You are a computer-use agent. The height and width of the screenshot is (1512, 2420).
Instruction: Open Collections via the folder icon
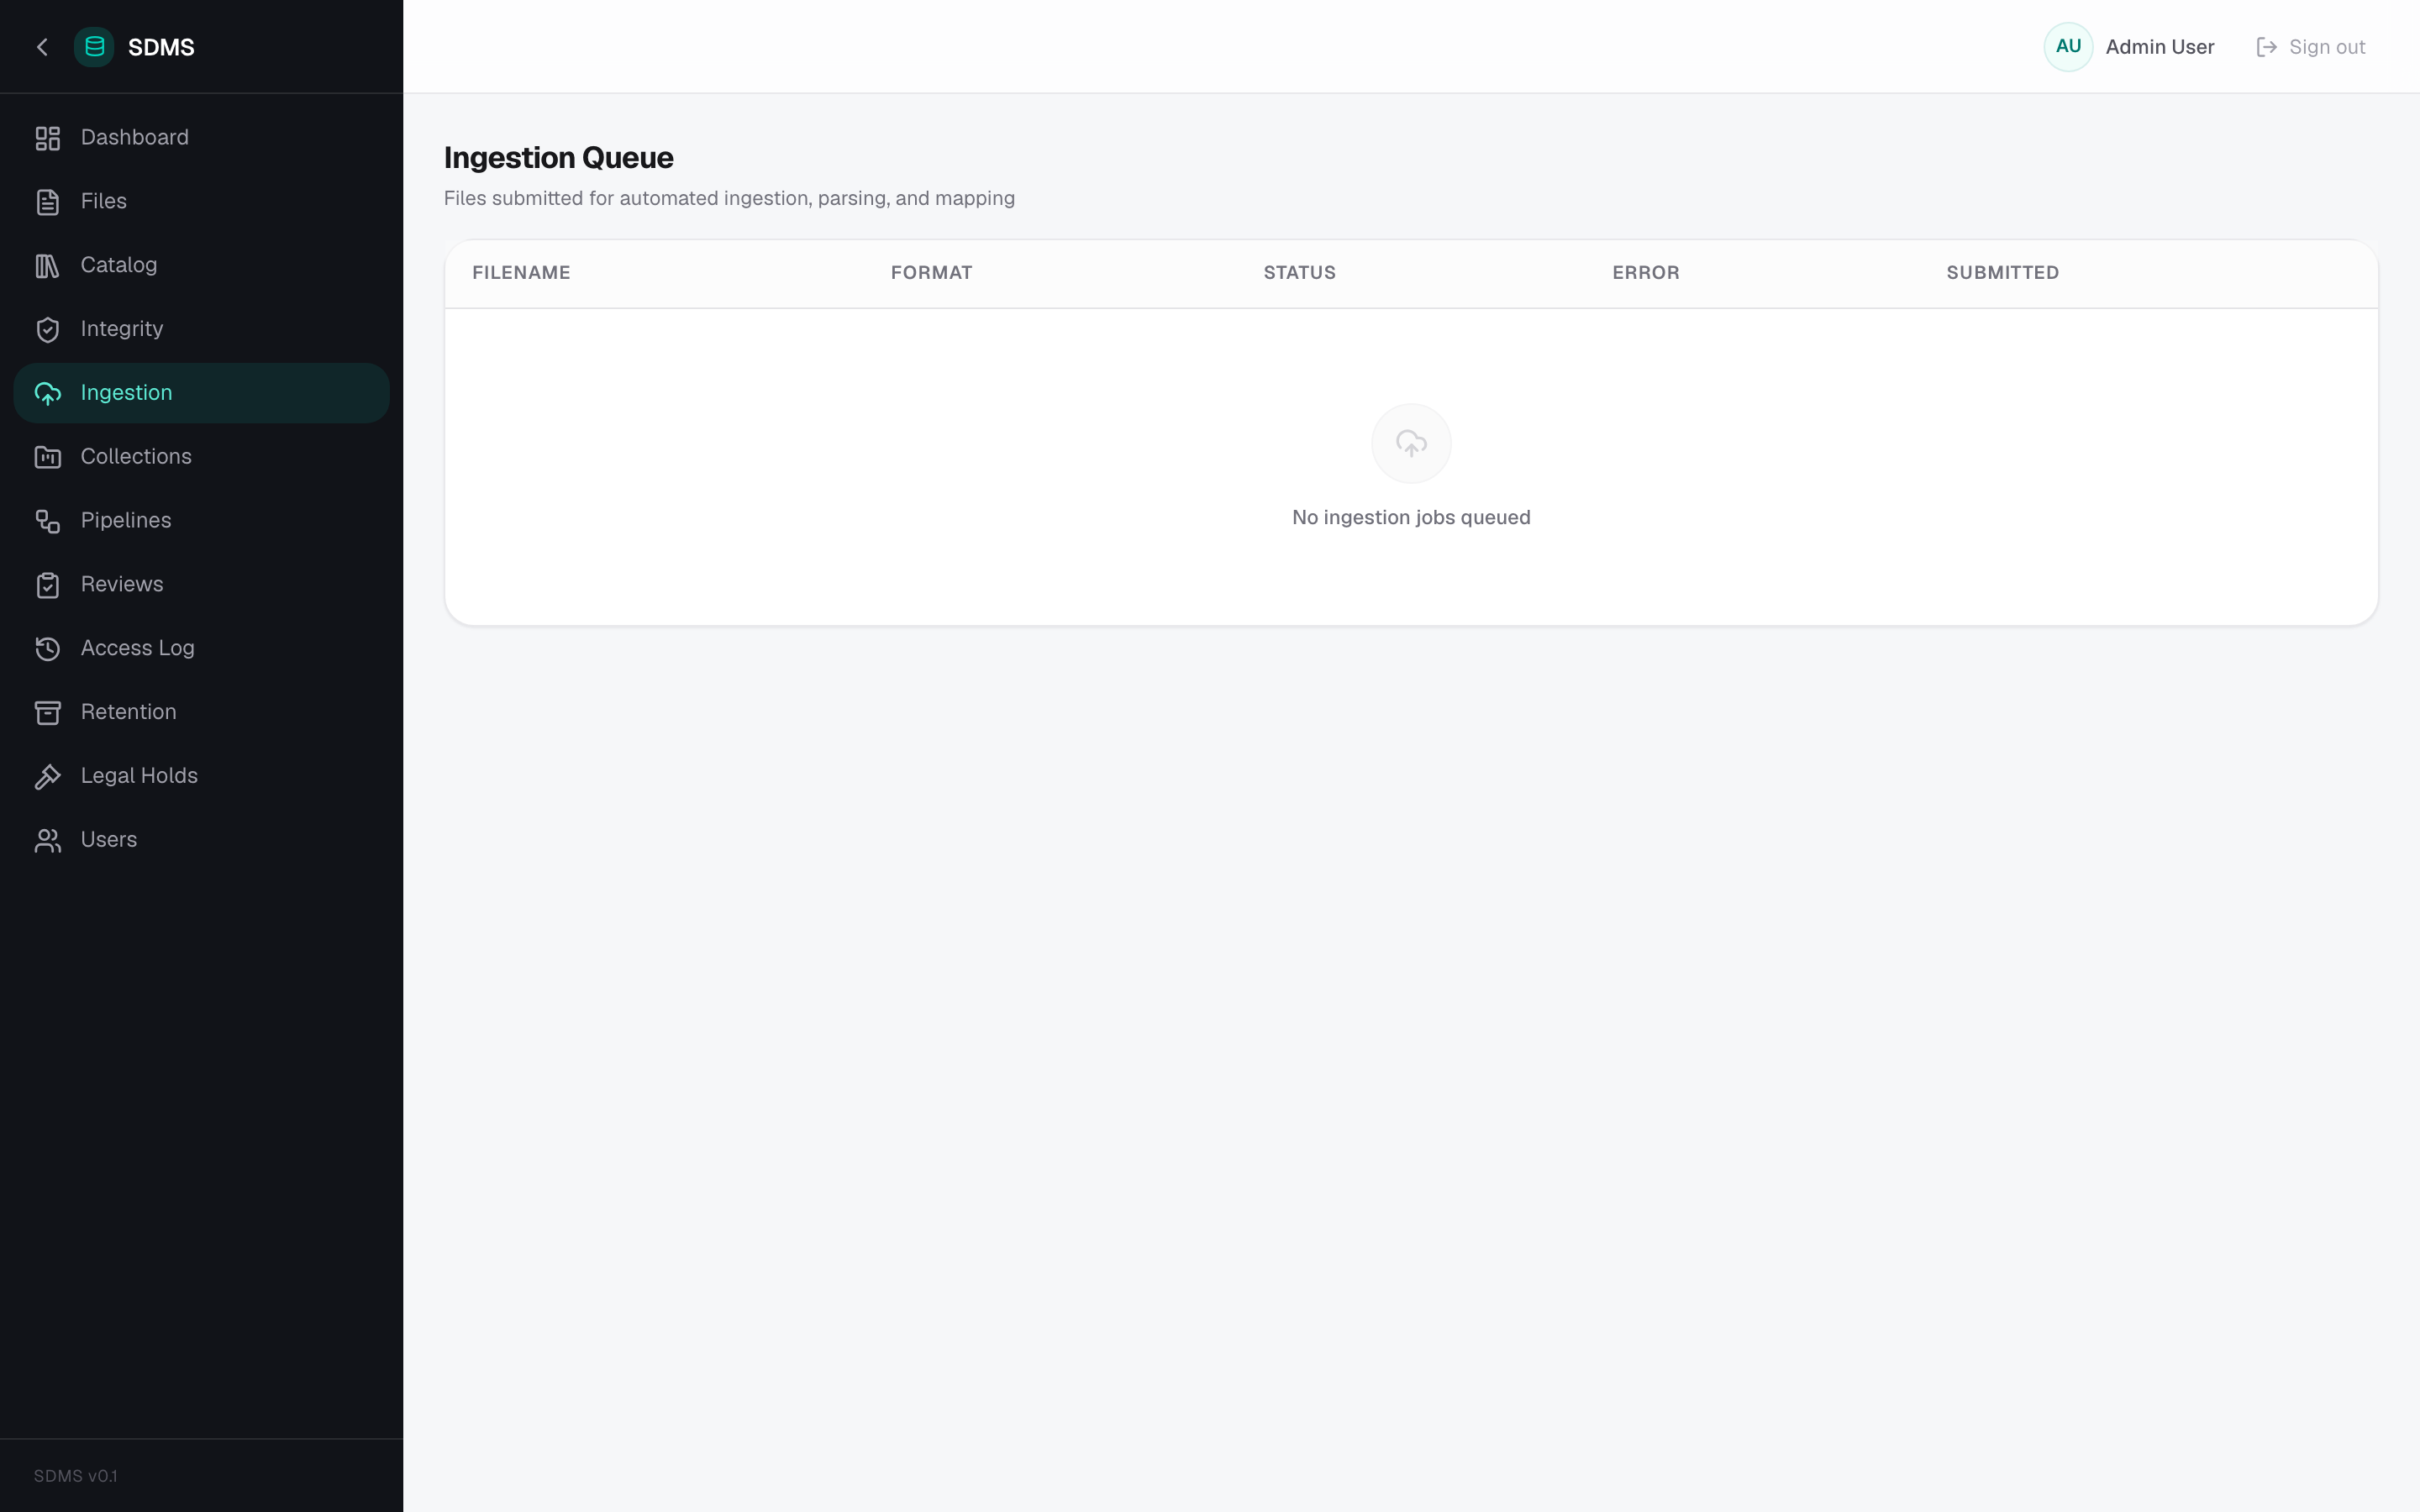tap(48, 457)
